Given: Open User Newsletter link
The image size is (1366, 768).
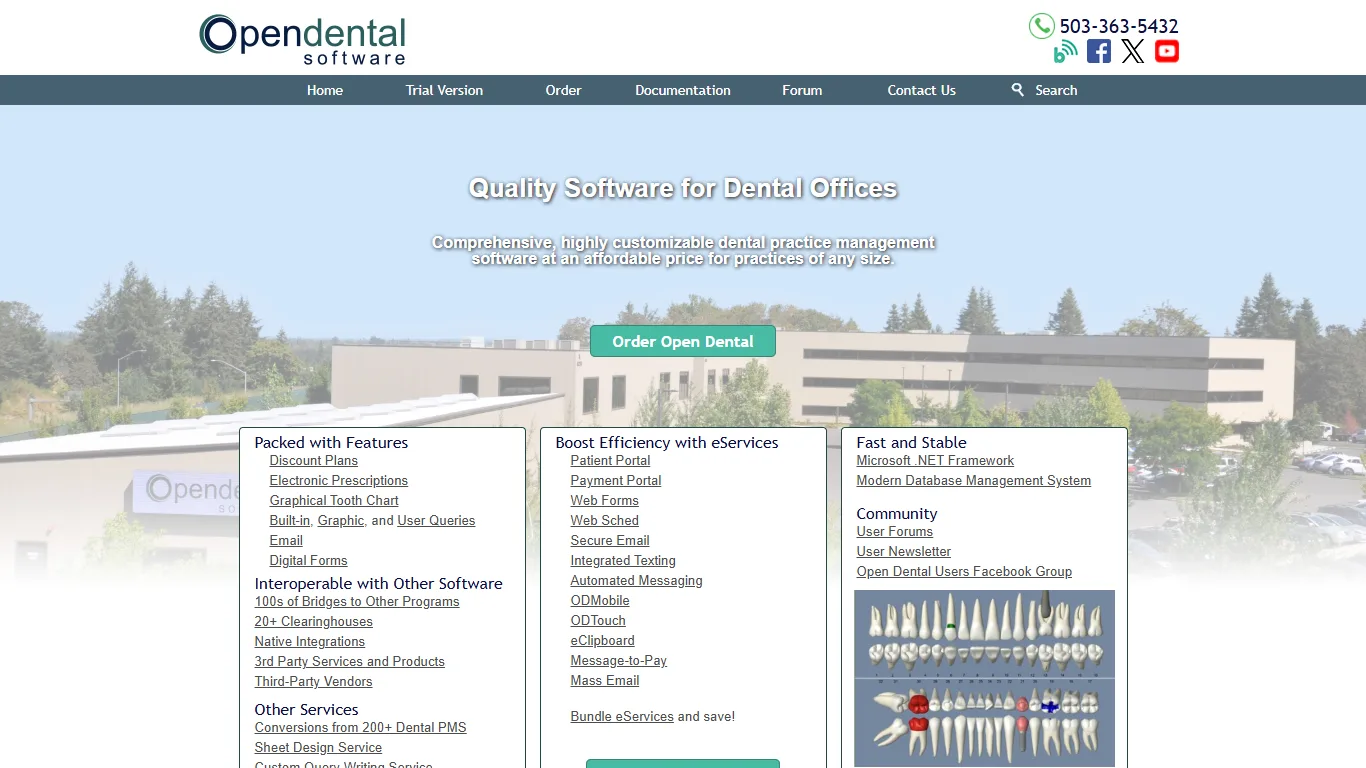Looking at the screenshot, I should [904, 552].
